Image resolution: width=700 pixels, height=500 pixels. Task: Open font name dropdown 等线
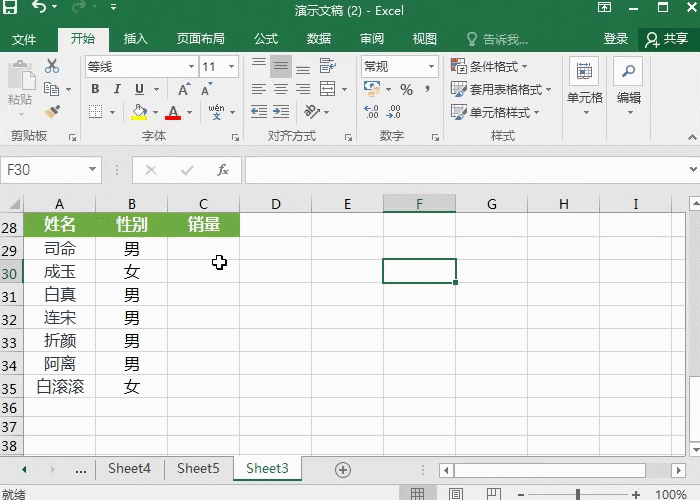[x=191, y=67]
